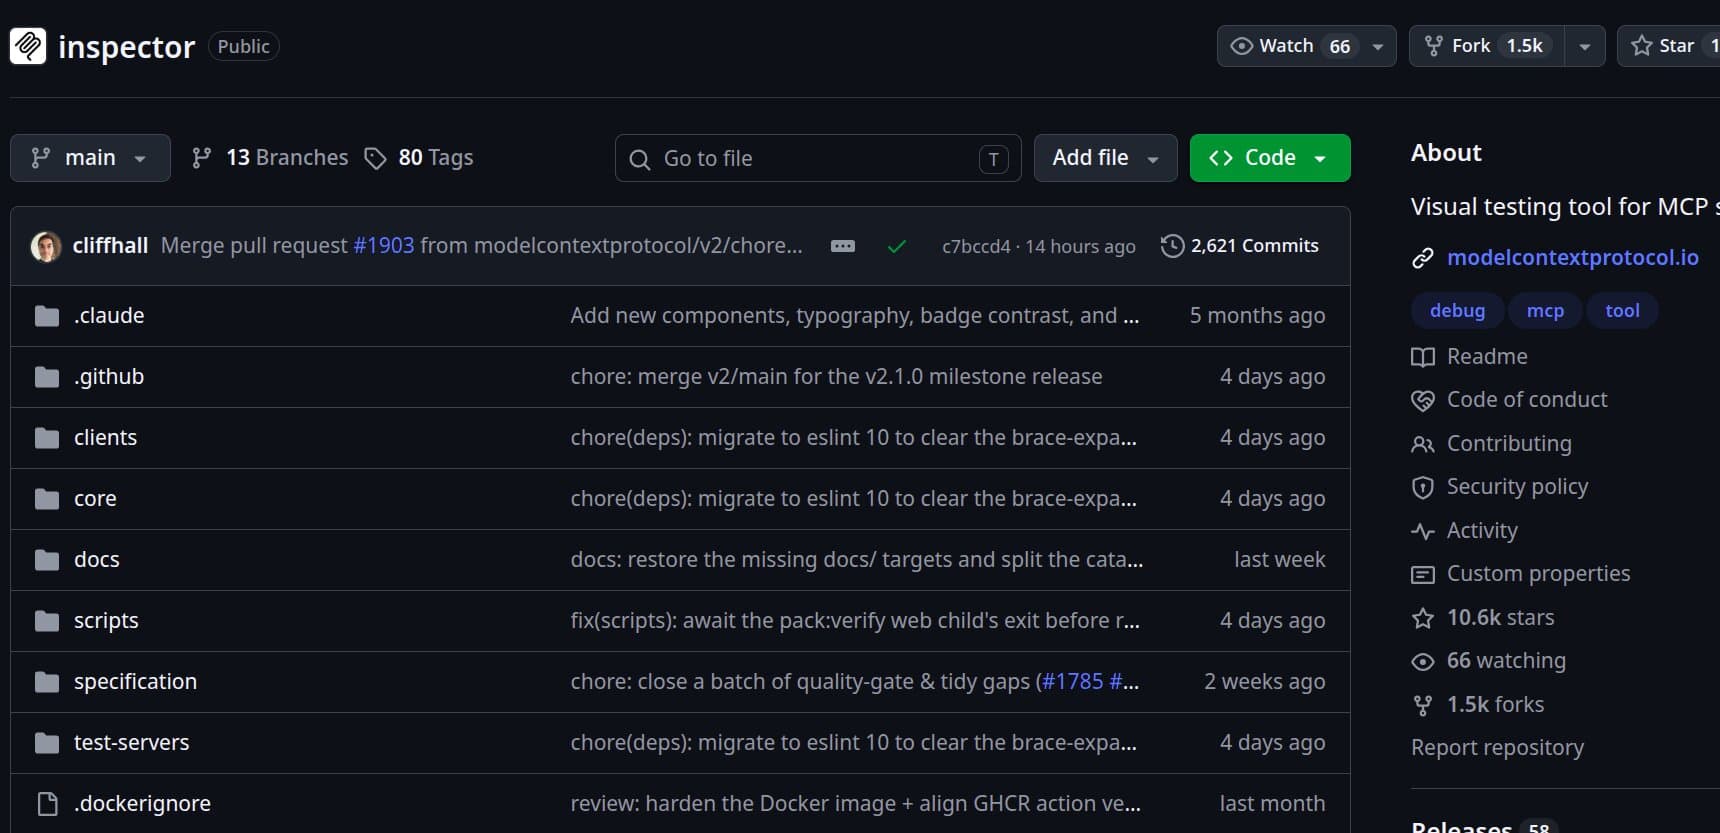The width and height of the screenshot is (1720, 833).
Task: Open issue #1785 link in specification row
Action: pos(1072,682)
